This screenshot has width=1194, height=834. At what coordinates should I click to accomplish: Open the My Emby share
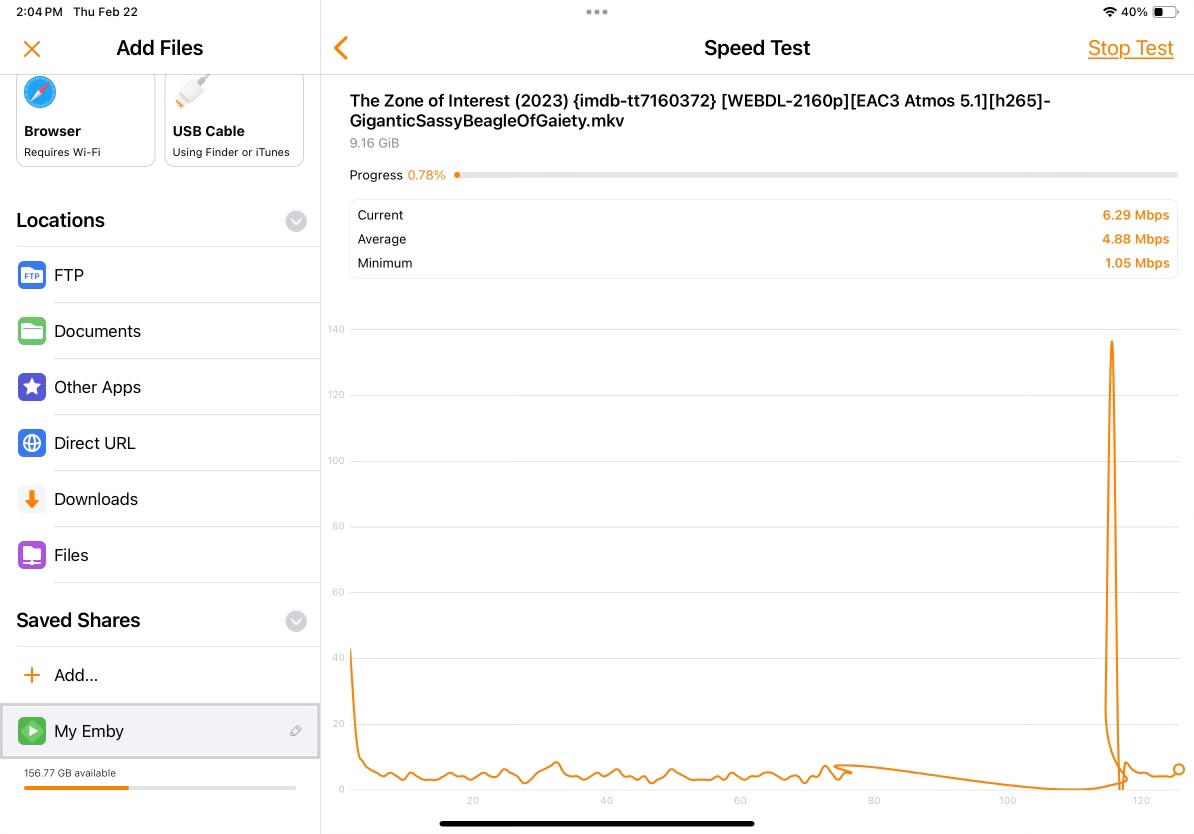[x=150, y=731]
